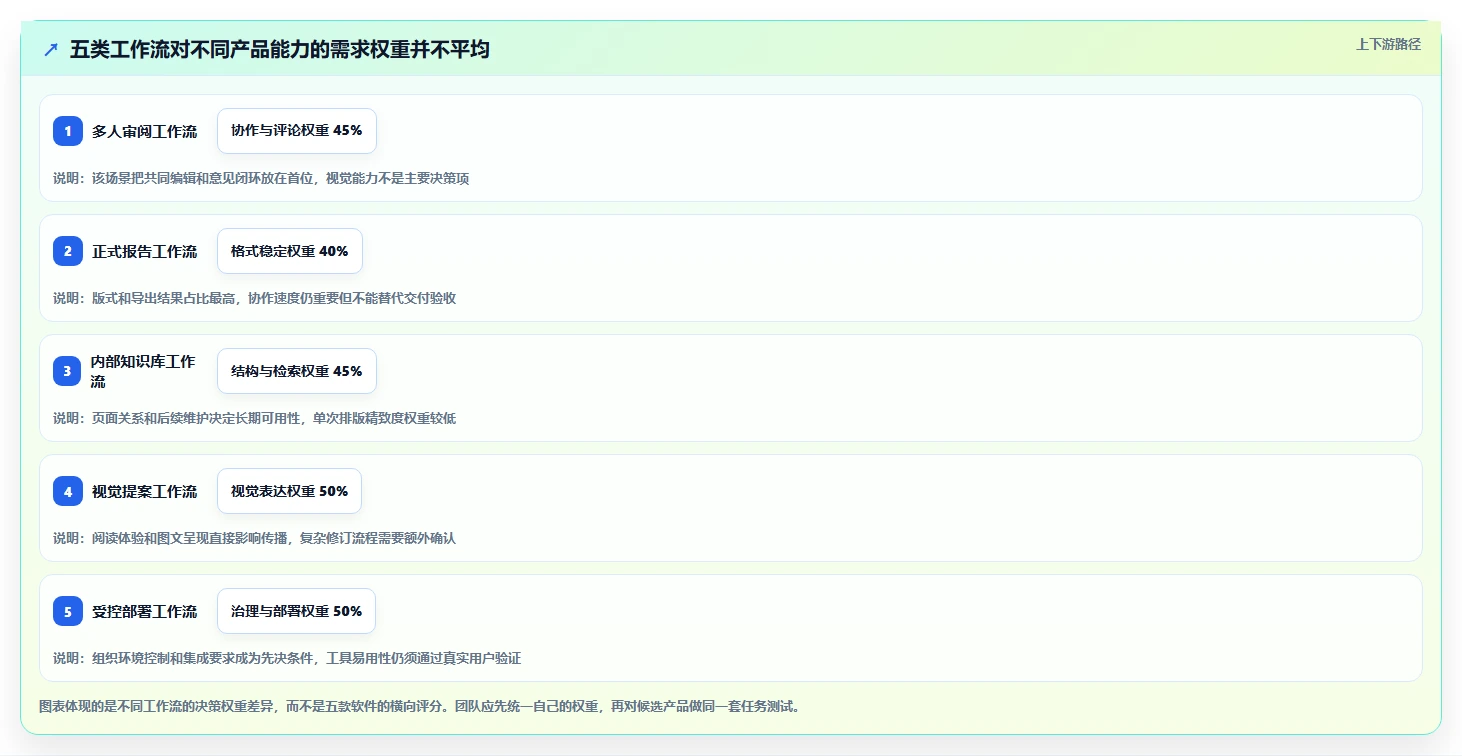This screenshot has height=756, width=1462.
Task: Click the description starting 版式和导出结果
Action: (x=254, y=298)
